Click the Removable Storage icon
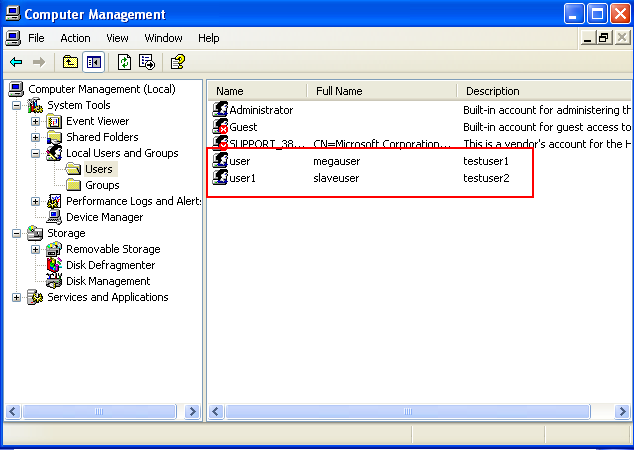This screenshot has height=450, width=634. pos(54,249)
